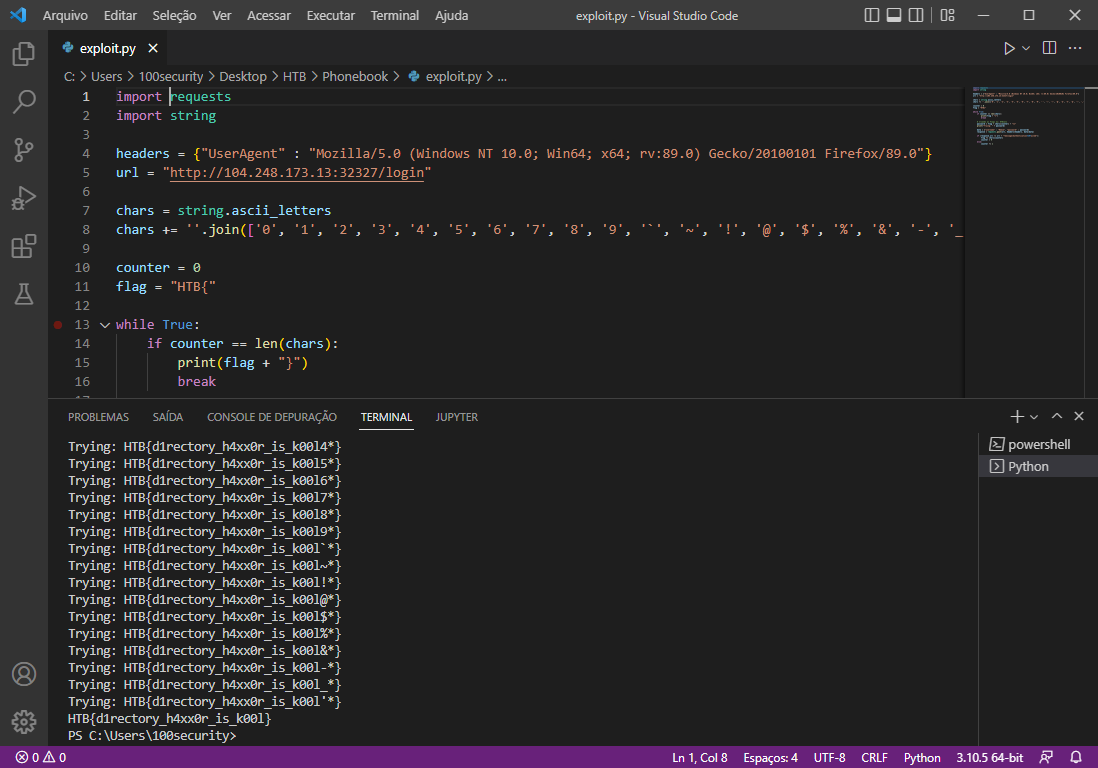Select the Python terminal instance

pyautogui.click(x=1038, y=466)
